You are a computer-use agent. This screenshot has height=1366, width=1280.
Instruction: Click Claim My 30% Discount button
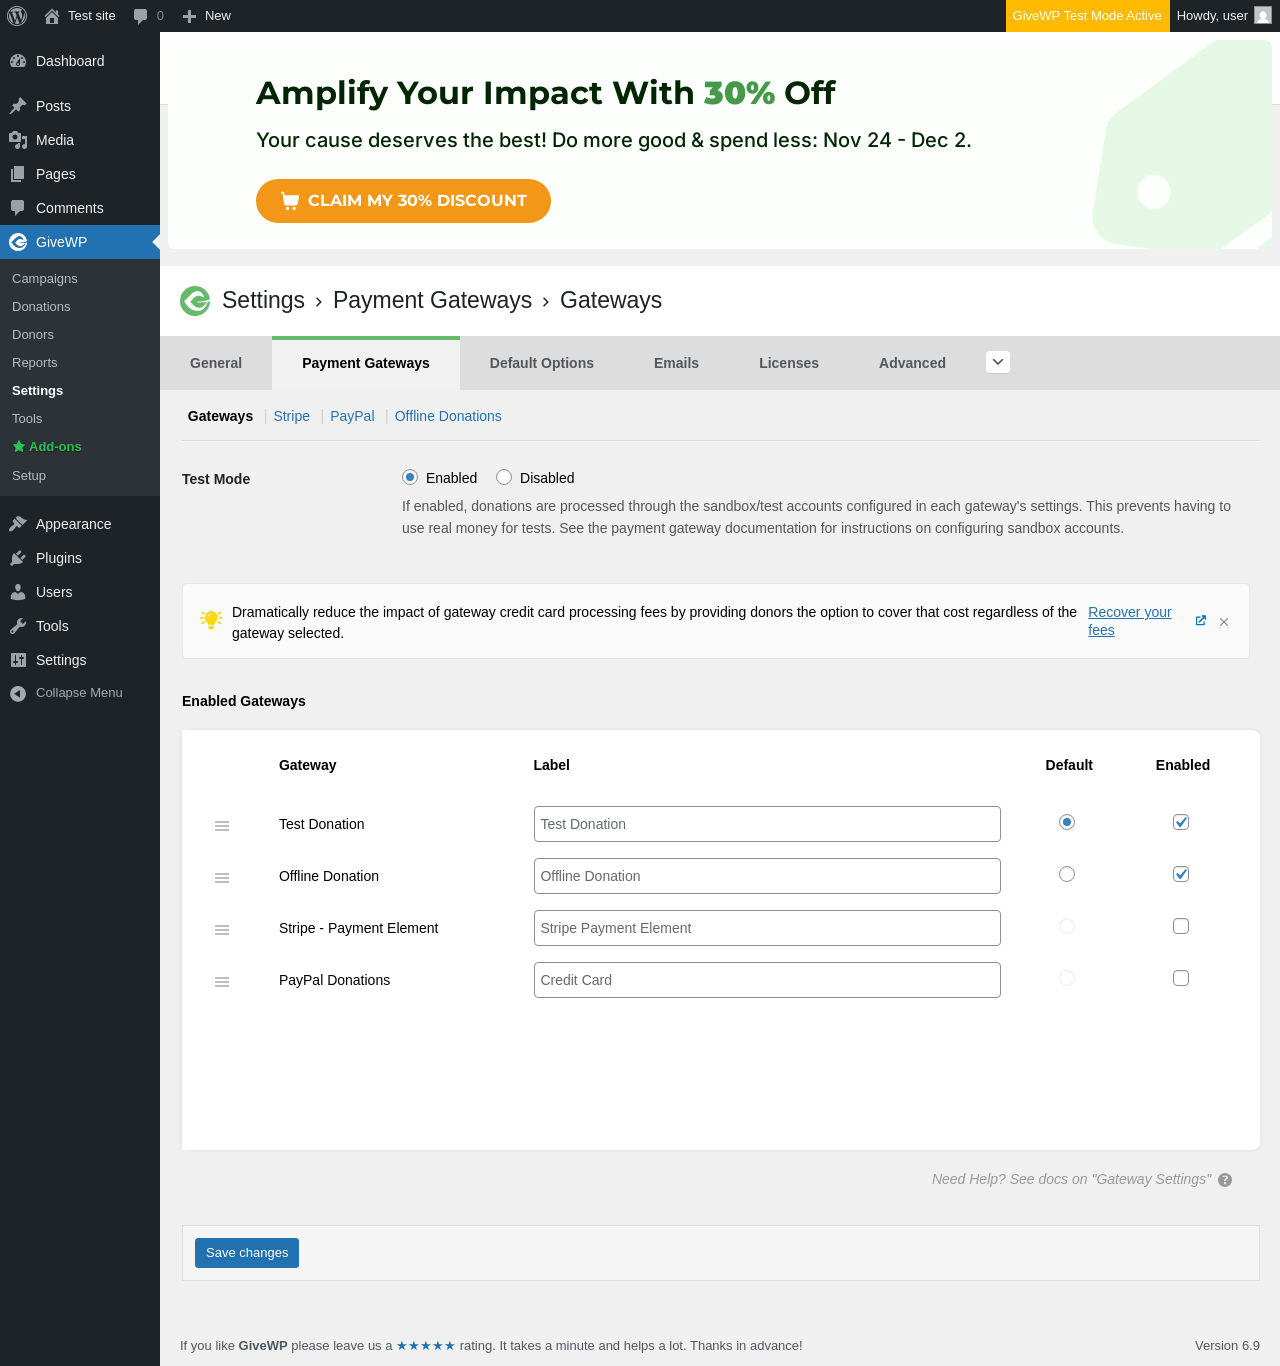(x=403, y=201)
